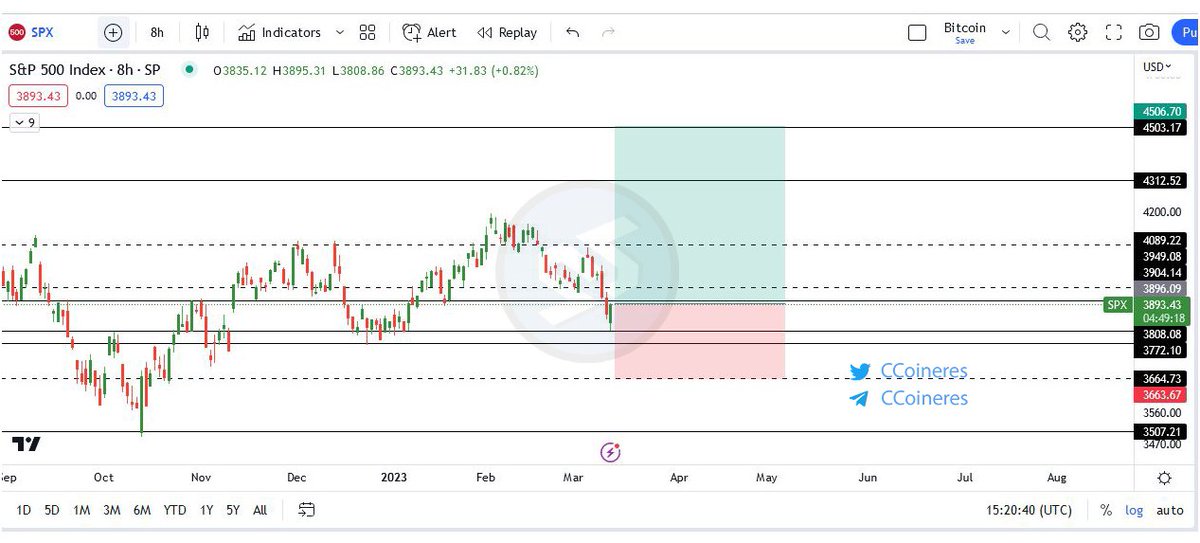Change the 8h chart interval
Viewport: 1200px width, 543px height.
click(x=157, y=32)
